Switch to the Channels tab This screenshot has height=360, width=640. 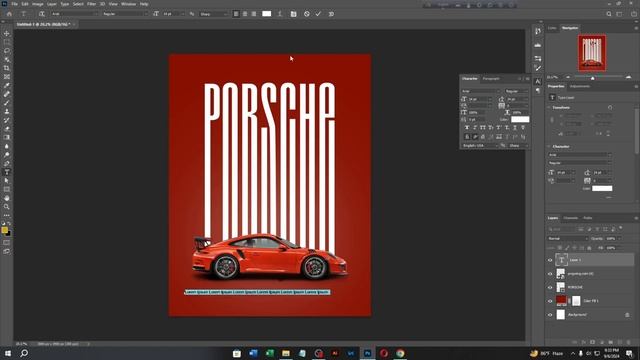coord(571,218)
